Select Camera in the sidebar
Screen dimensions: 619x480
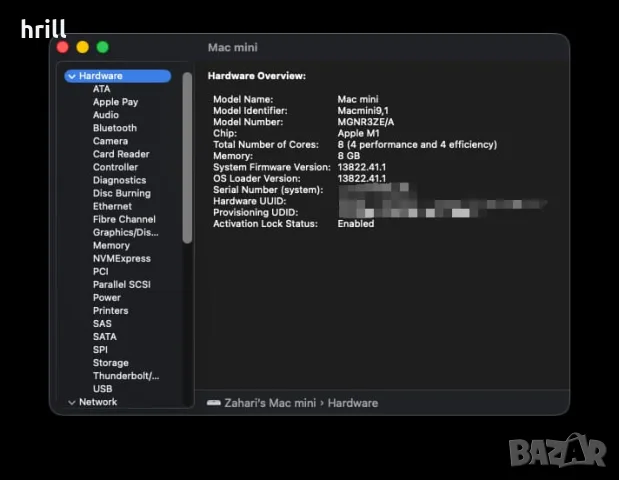(110, 141)
